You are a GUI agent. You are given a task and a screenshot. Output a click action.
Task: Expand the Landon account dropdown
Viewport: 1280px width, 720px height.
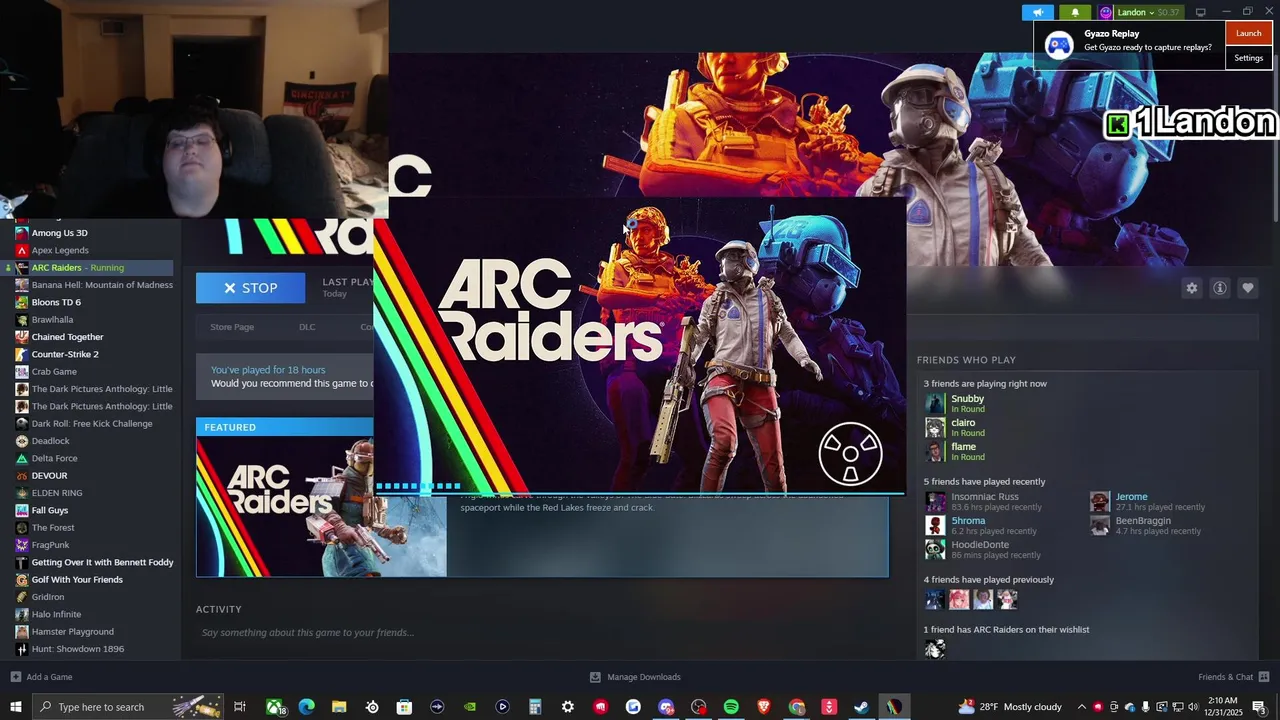tap(1151, 12)
